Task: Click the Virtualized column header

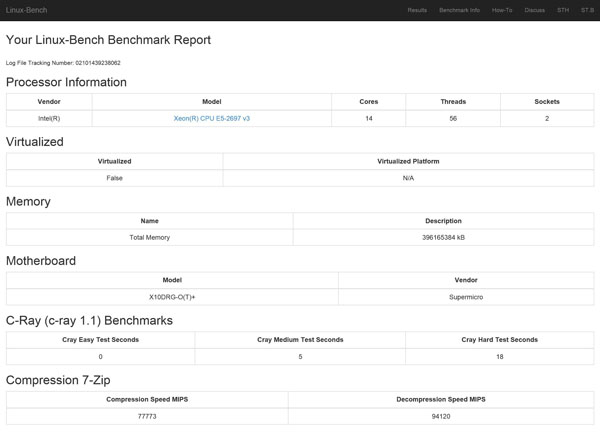Action: click(114, 161)
